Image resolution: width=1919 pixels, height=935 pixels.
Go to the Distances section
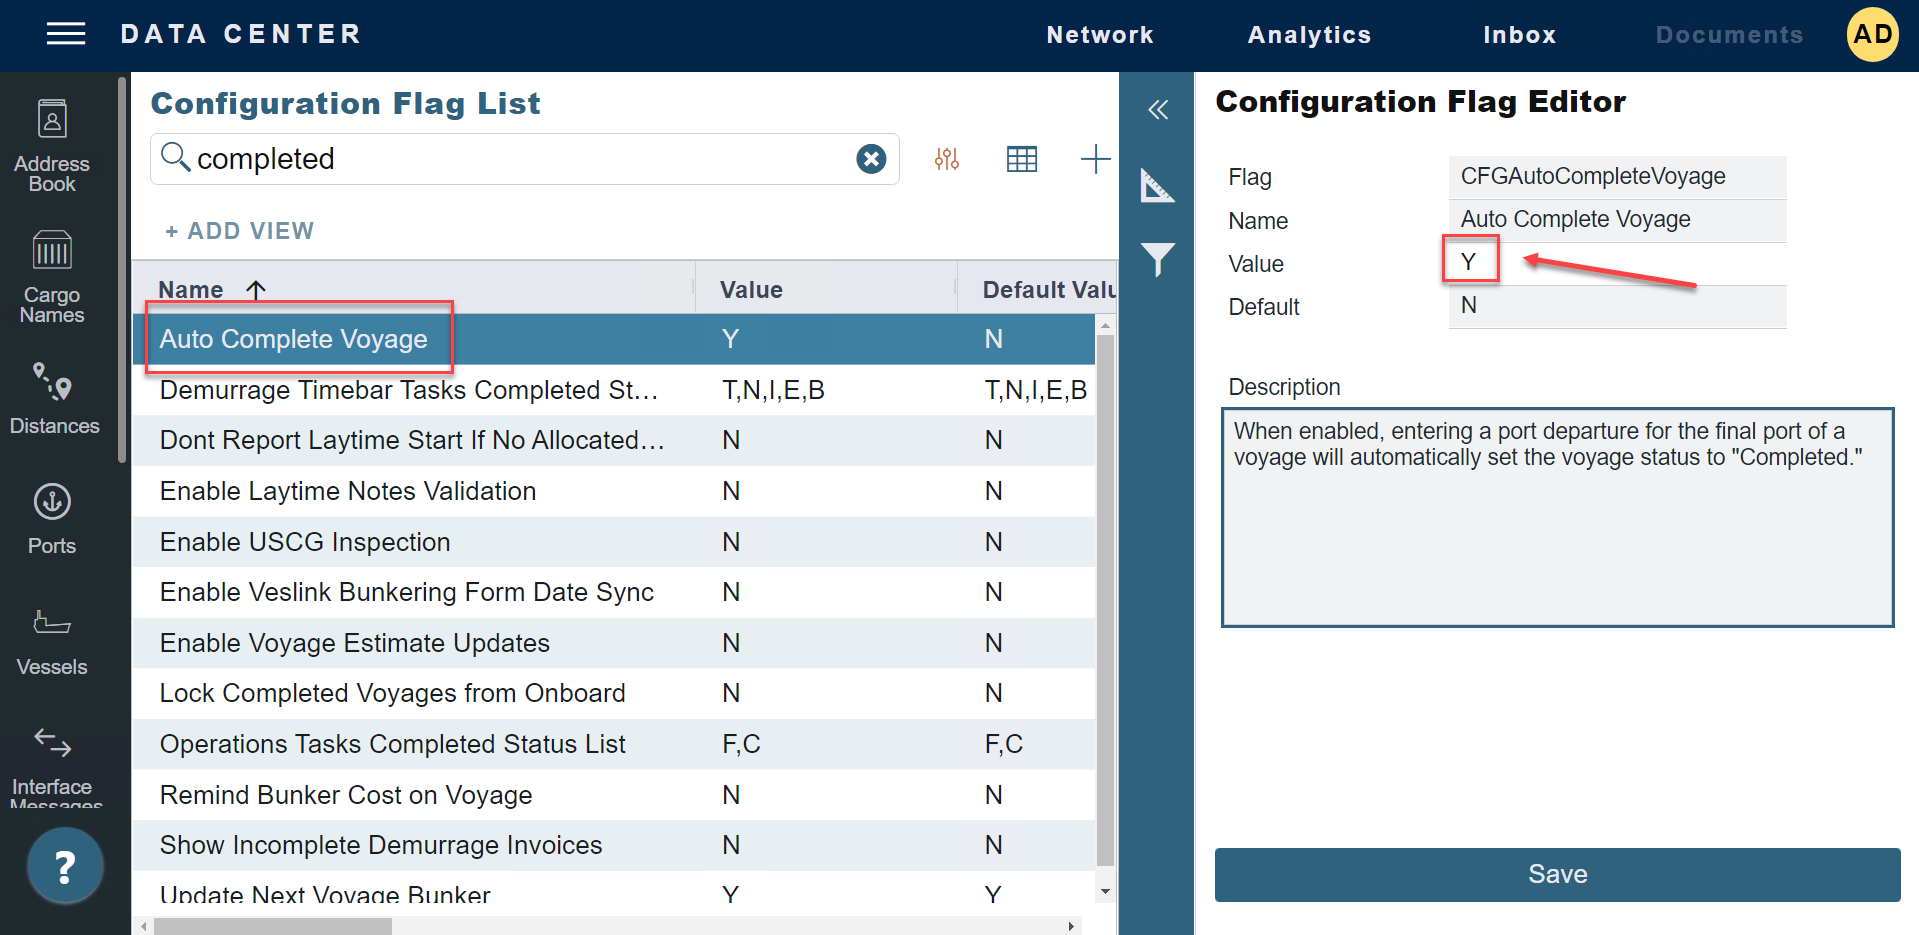53,399
